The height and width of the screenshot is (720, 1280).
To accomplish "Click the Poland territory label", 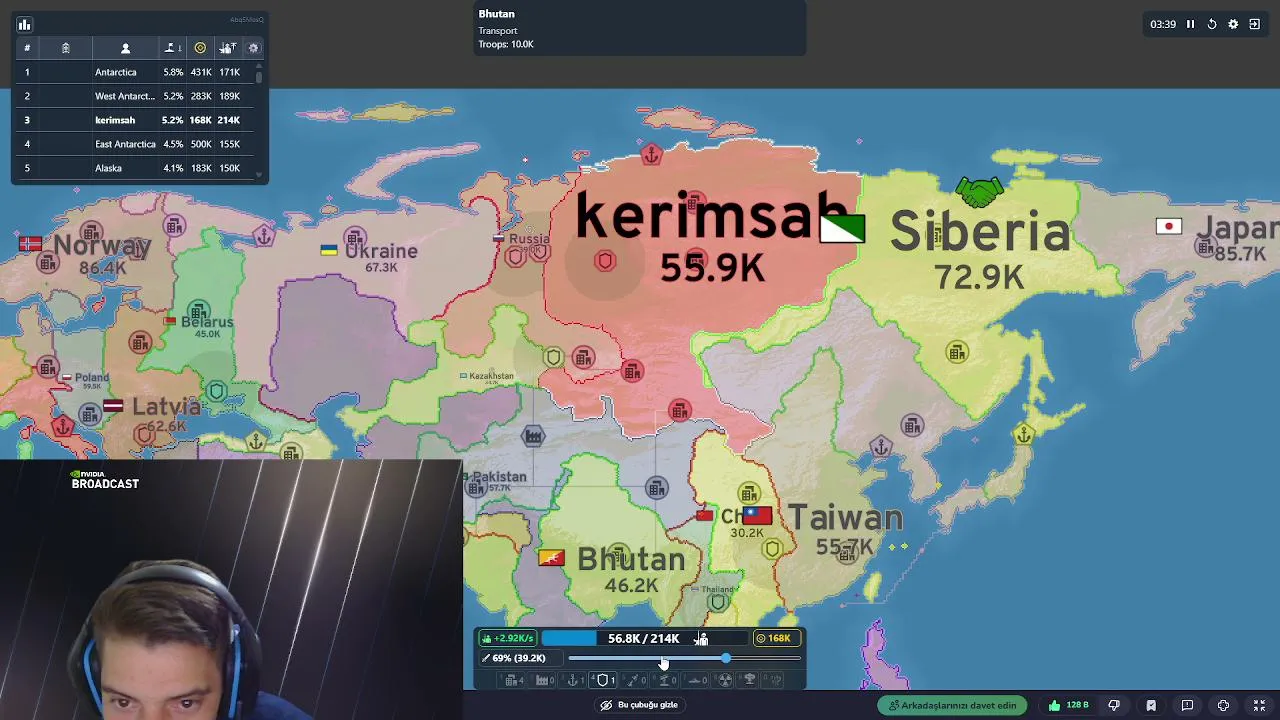I will pyautogui.click(x=92, y=378).
